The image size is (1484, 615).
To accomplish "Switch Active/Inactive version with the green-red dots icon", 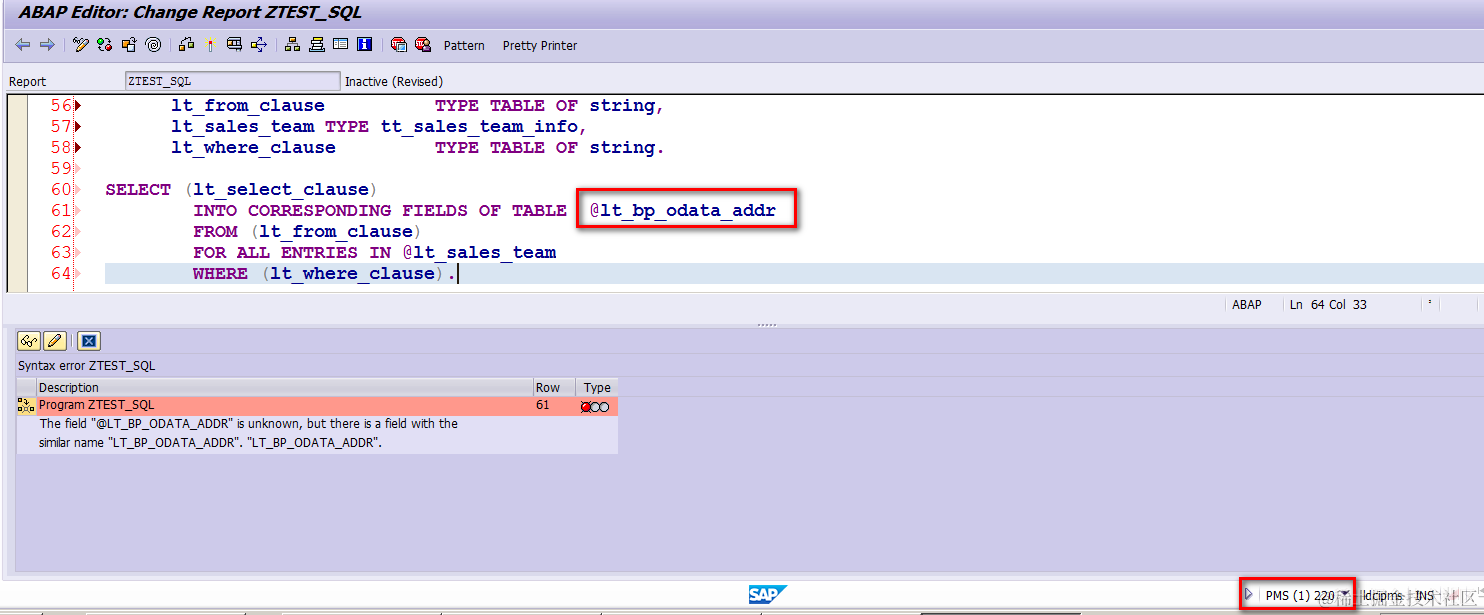I will (105, 45).
